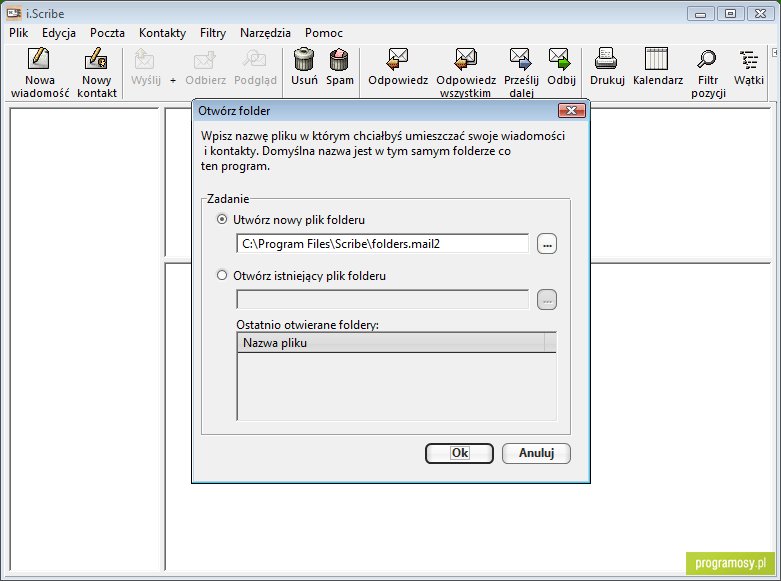The height and width of the screenshot is (581, 781).
Task: Click the Nazwa pliku column header
Action: (x=391, y=343)
